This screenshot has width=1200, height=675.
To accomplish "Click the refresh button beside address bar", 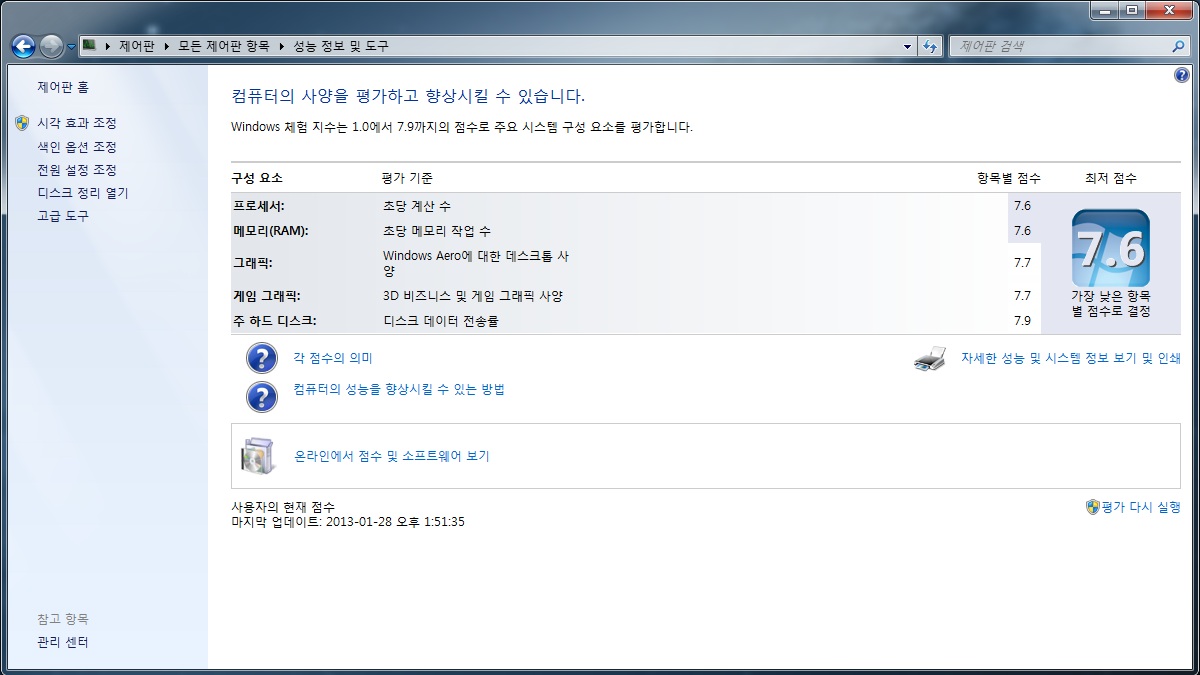I will point(931,46).
